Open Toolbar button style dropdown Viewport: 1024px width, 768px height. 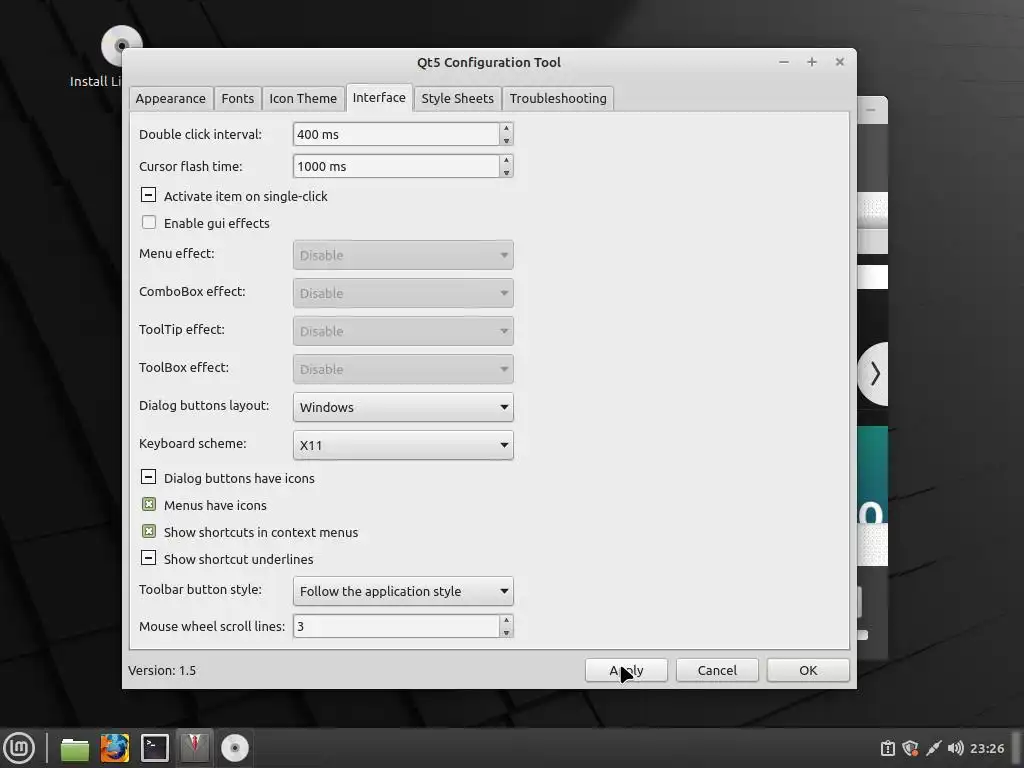(x=403, y=591)
